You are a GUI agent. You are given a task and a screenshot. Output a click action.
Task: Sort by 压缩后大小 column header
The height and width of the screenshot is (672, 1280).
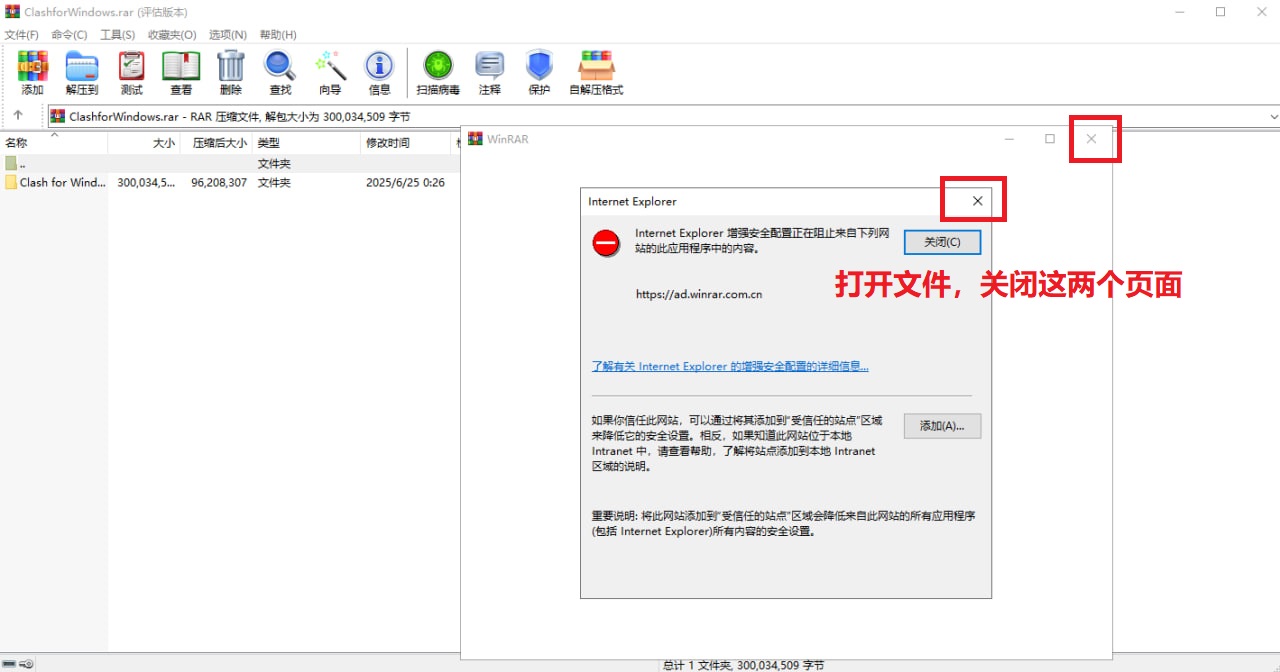[216, 143]
